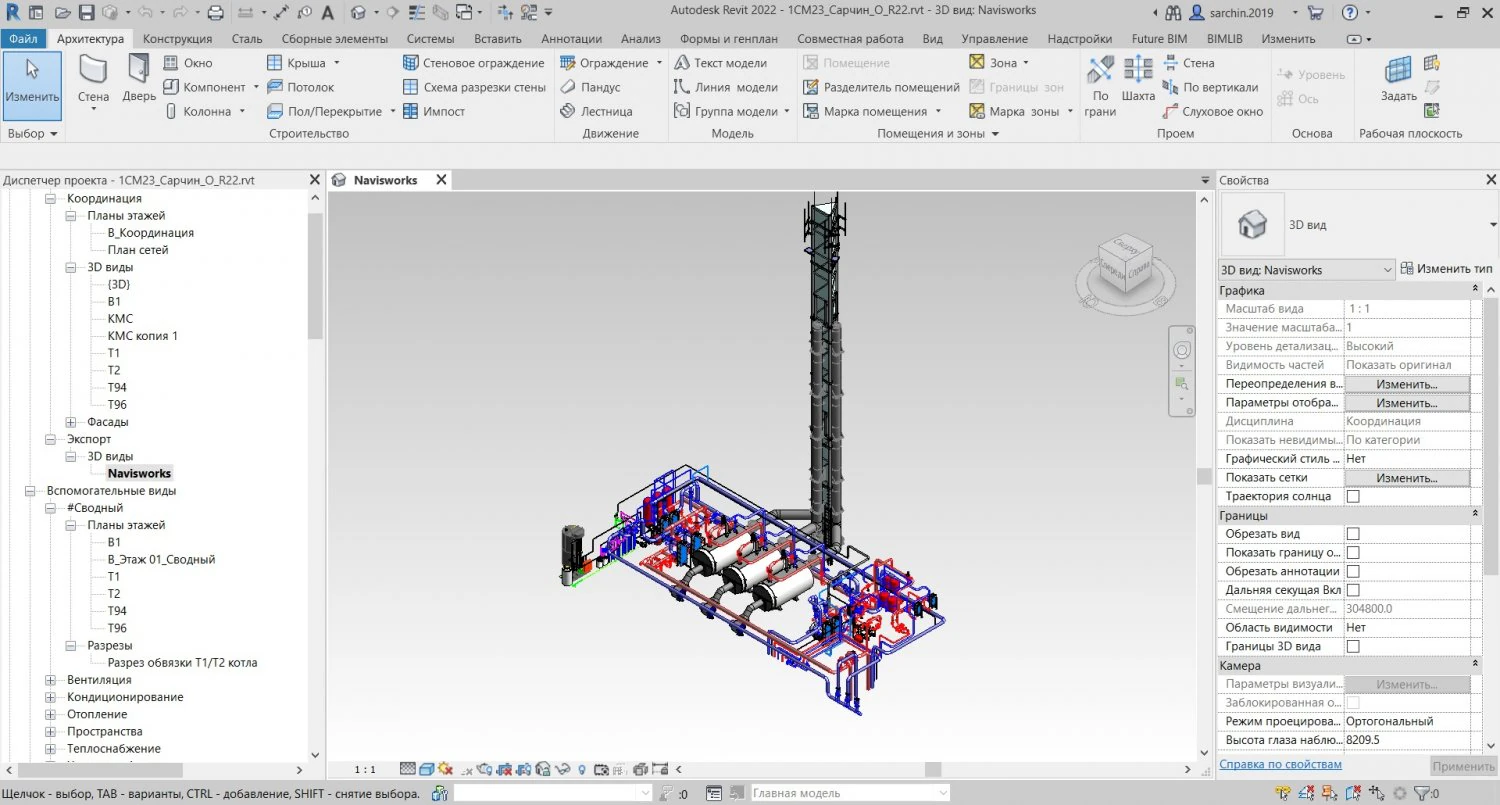Expand the Отопление tree node
The height and width of the screenshot is (805, 1500).
click(x=50, y=714)
